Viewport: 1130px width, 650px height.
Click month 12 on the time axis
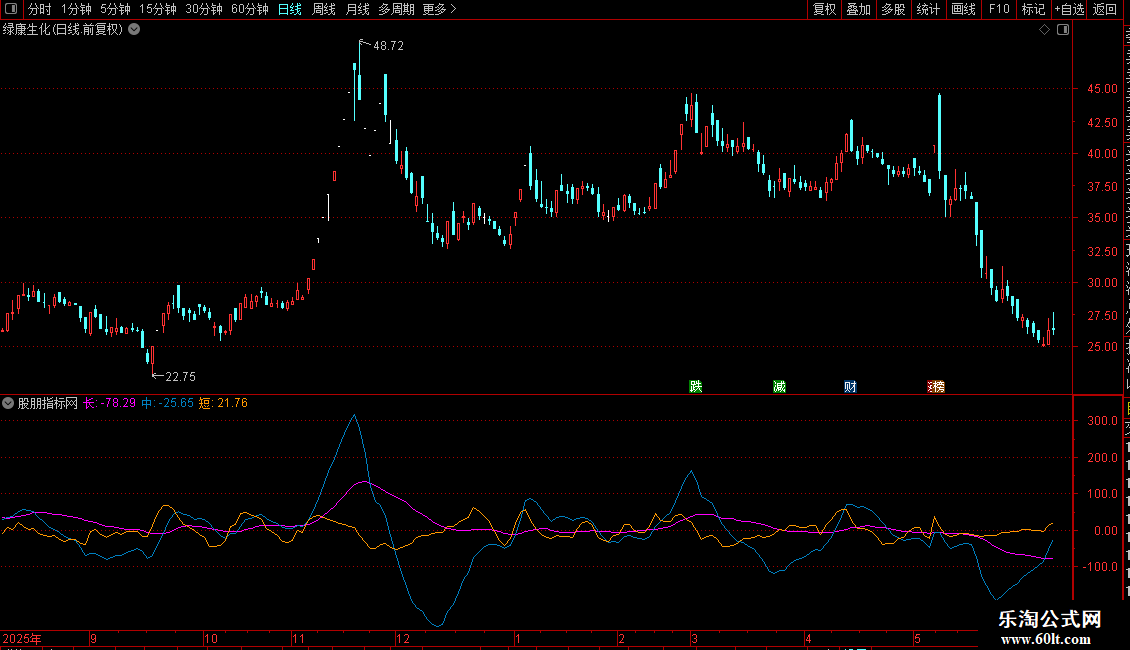(x=403, y=639)
